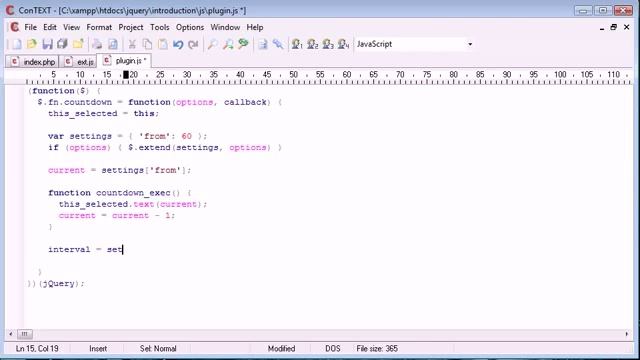Create a new file with toolbar icon
The width and height of the screenshot is (640, 360).
[x=16, y=44]
